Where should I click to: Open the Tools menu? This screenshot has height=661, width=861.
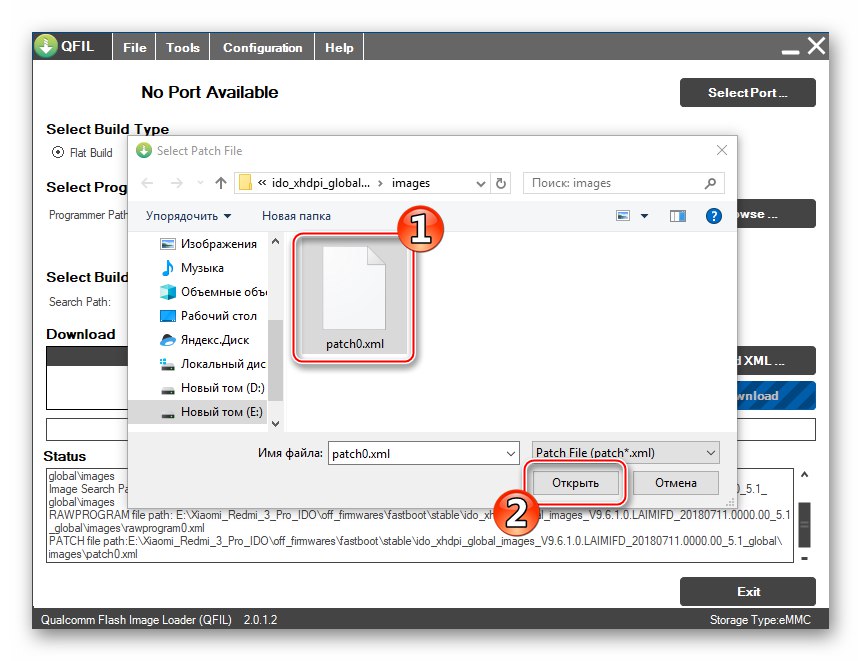click(x=183, y=47)
